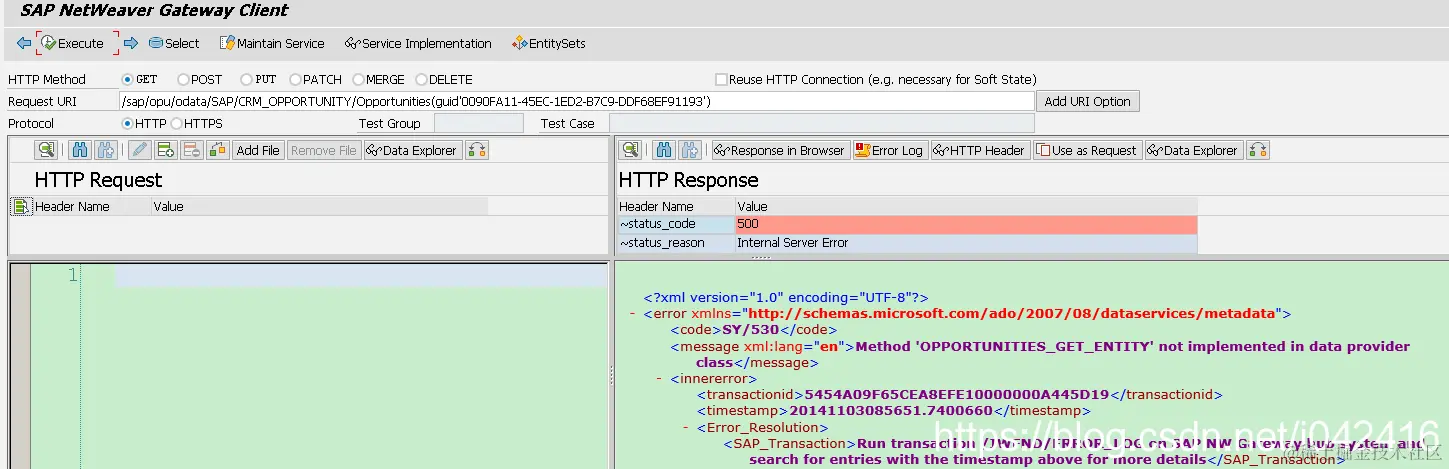The width and height of the screenshot is (1449, 469).
Task: Click details magnifier icon in HTTP Request toolbar
Action: point(45,150)
